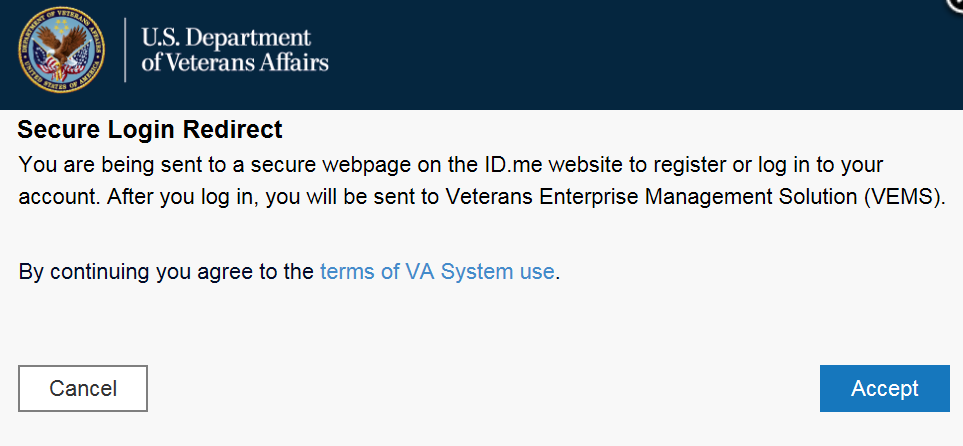Click the dark blue header banner background
Screen dimensions: 963x446
point(620,55)
